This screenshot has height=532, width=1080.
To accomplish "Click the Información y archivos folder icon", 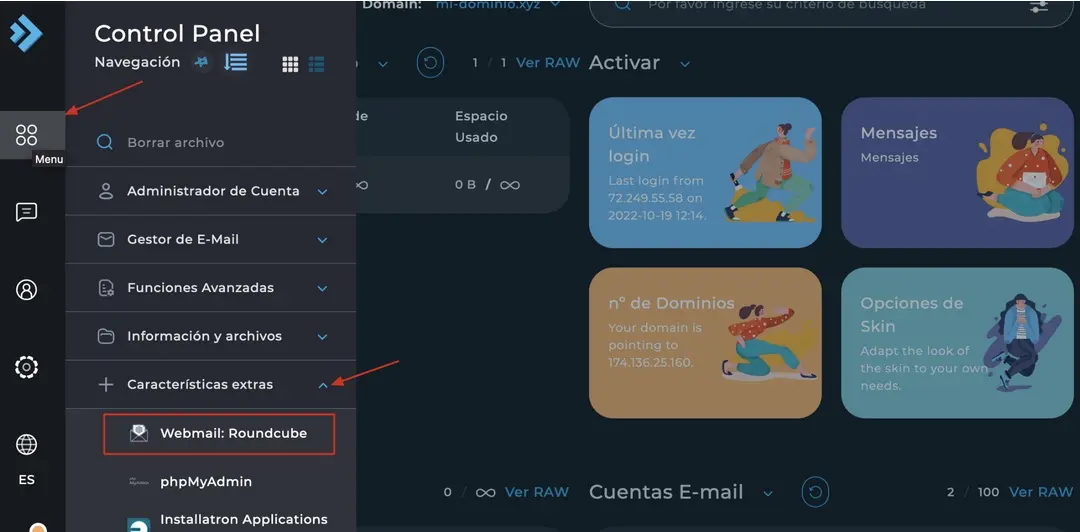I will pyautogui.click(x=105, y=336).
